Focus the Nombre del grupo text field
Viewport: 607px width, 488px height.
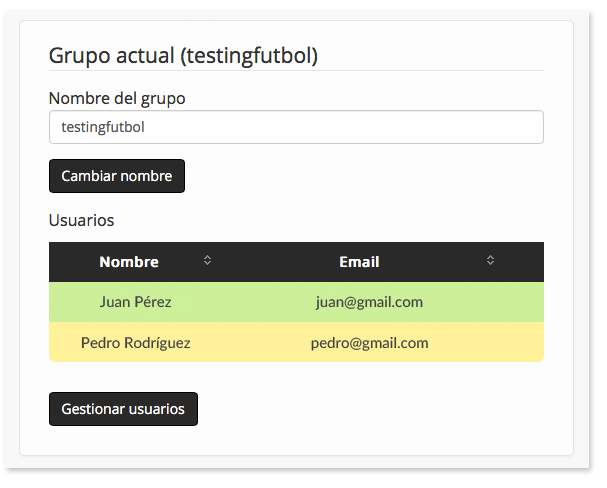[296, 127]
